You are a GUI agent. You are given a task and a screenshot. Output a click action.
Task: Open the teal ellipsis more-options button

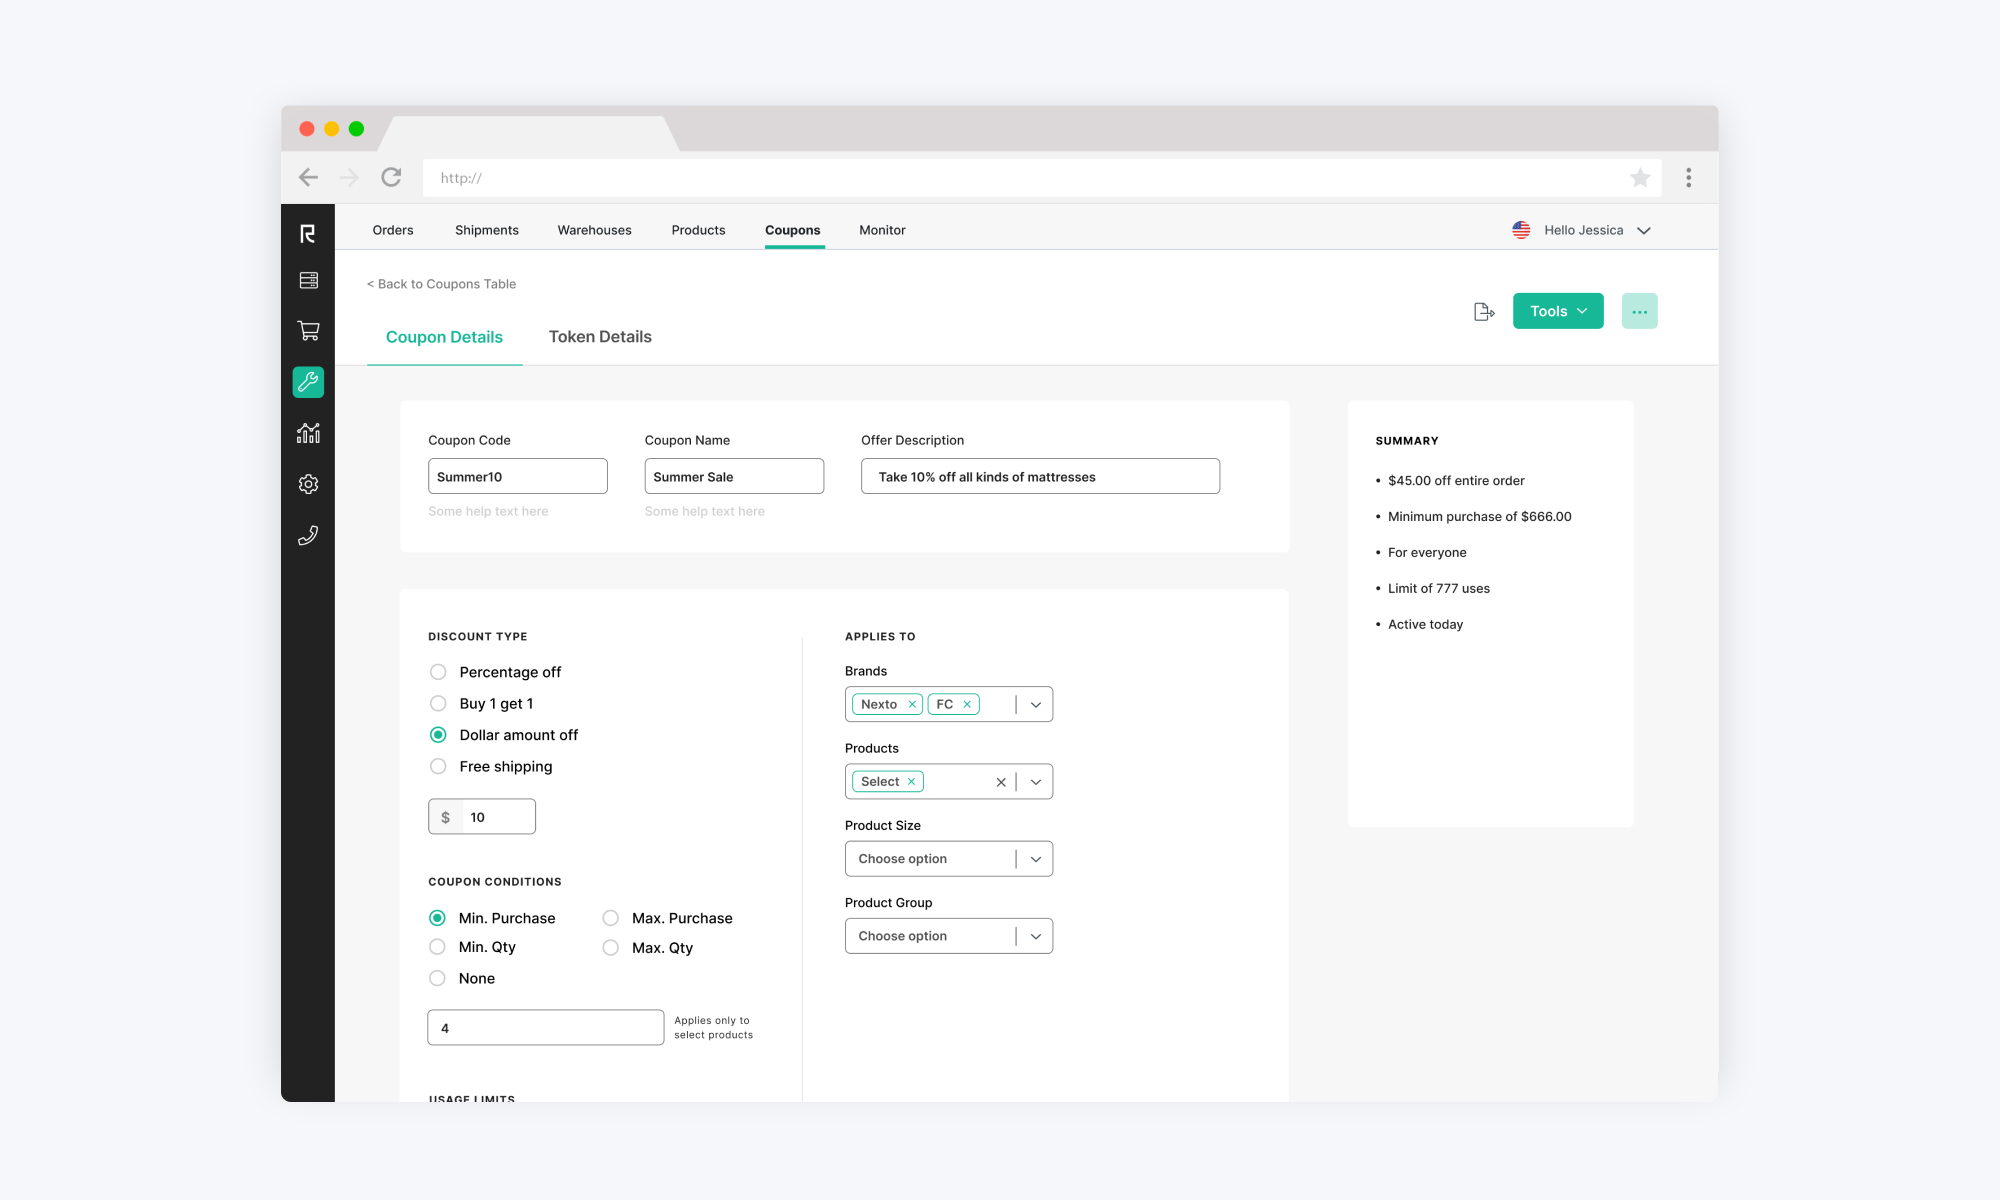[1639, 311]
